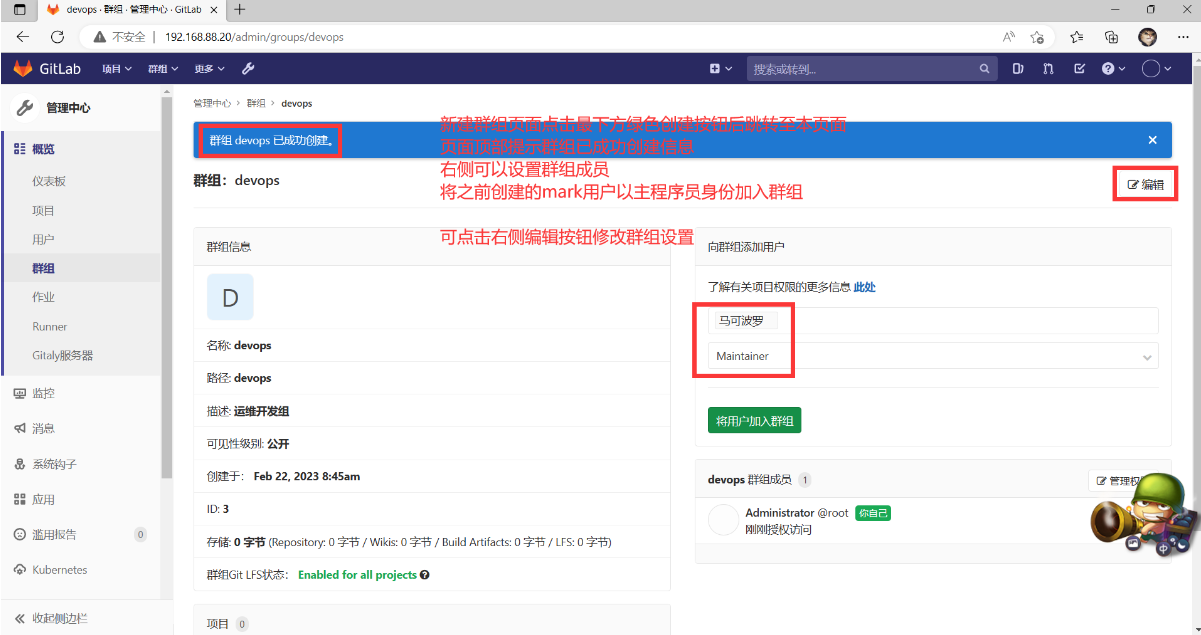Click 将用户加入群组 green button
The width and height of the screenshot is (1201, 635).
pyautogui.click(x=754, y=420)
